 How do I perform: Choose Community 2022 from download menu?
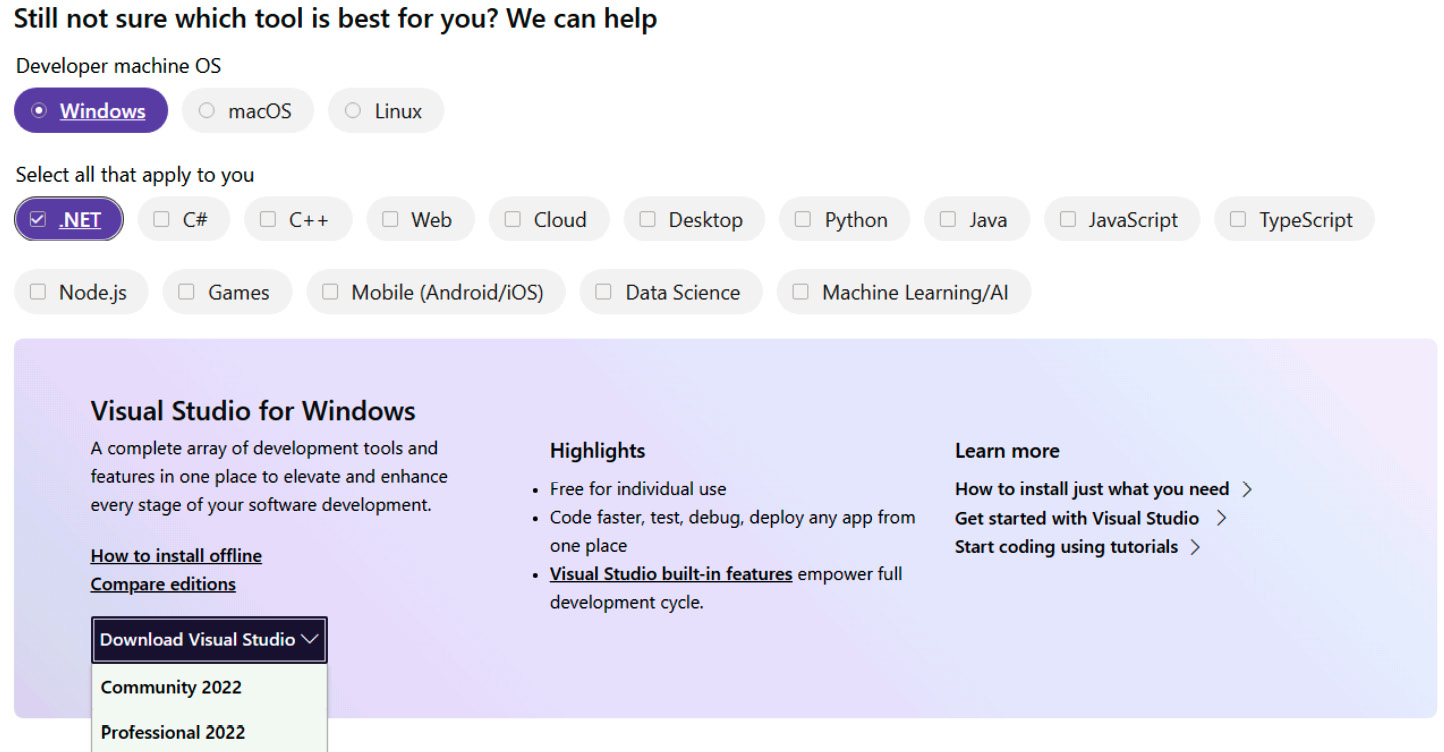pos(209,687)
